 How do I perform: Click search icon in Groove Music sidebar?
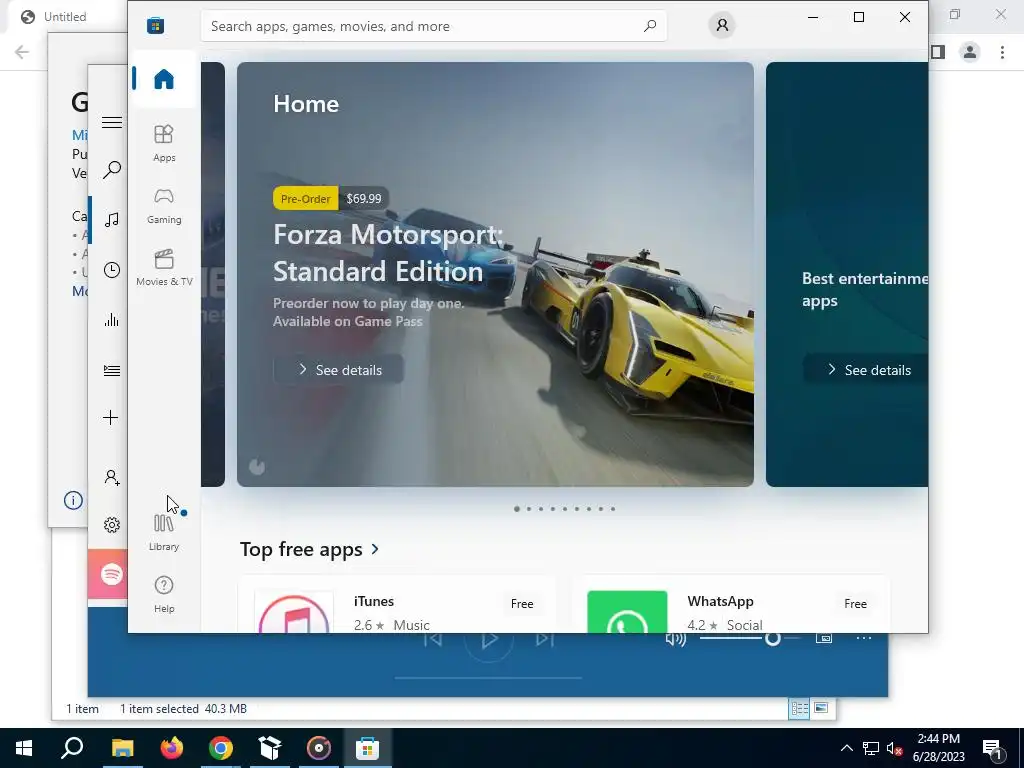coord(112,170)
